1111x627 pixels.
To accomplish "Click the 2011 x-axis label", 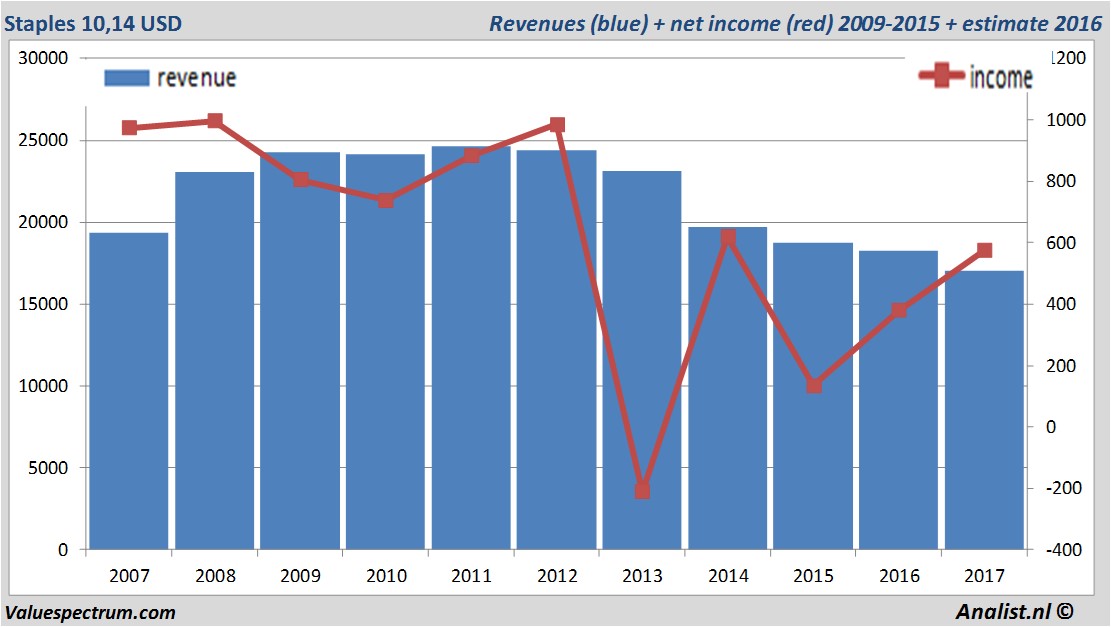I will [x=471, y=575].
